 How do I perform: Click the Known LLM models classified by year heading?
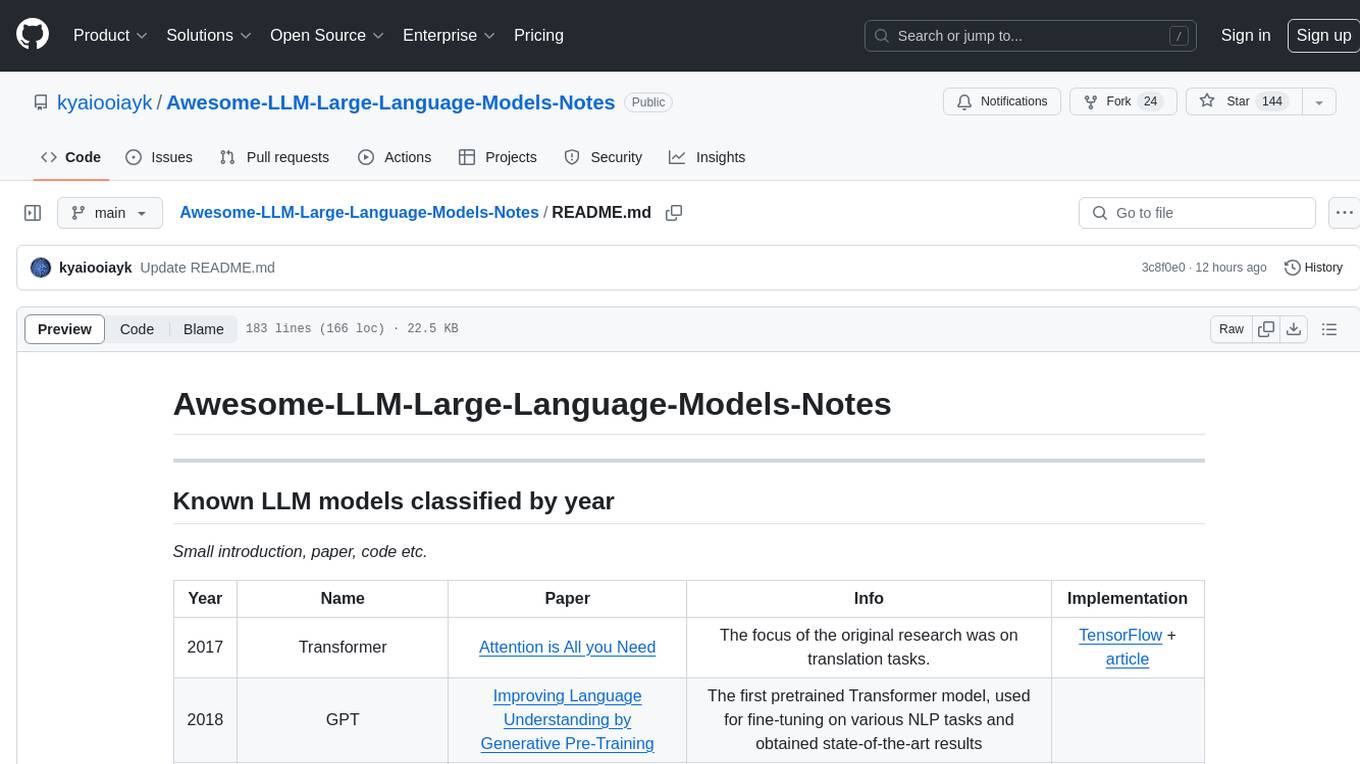[x=393, y=501]
